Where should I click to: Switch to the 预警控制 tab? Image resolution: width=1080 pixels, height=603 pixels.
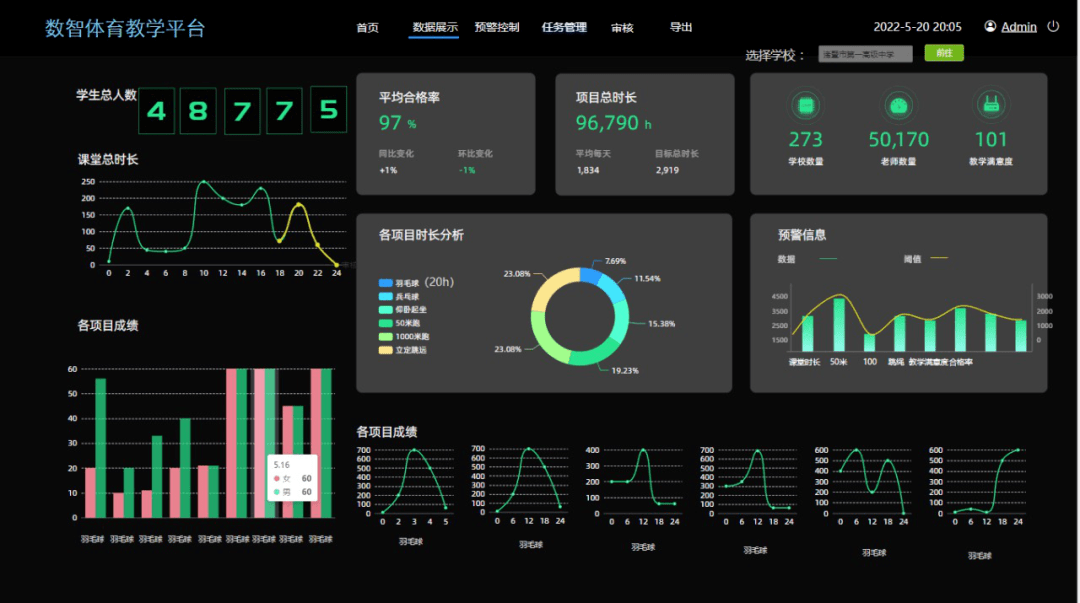(x=497, y=27)
